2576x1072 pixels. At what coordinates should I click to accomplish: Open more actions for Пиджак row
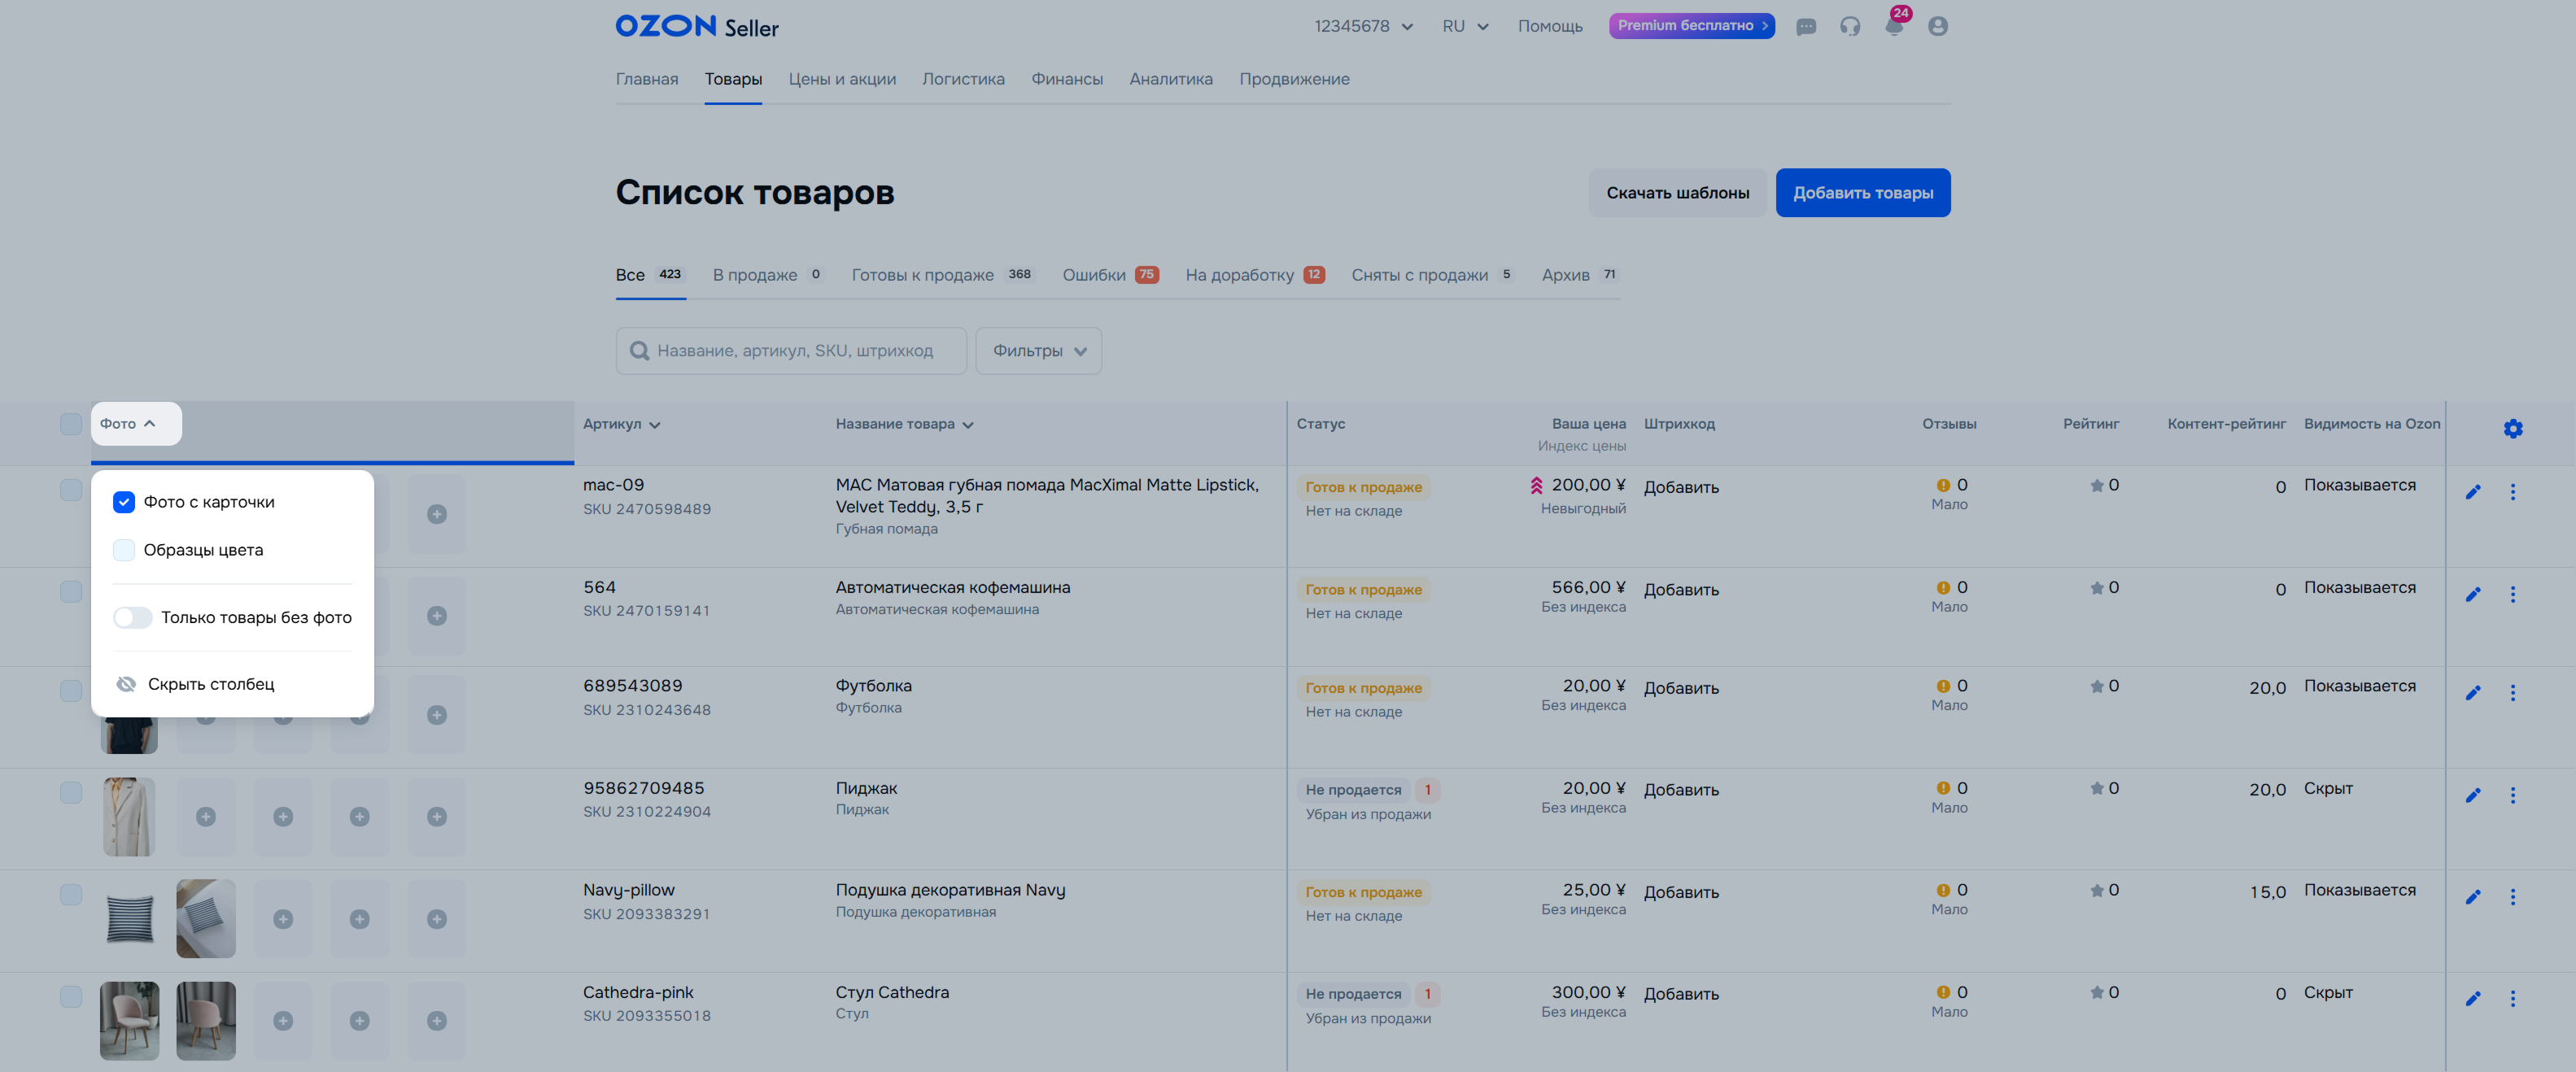[2513, 796]
